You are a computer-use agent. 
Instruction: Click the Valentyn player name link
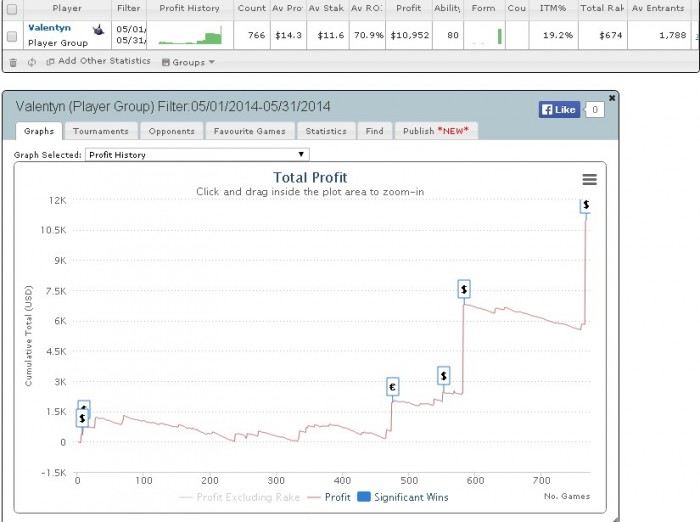(49, 28)
